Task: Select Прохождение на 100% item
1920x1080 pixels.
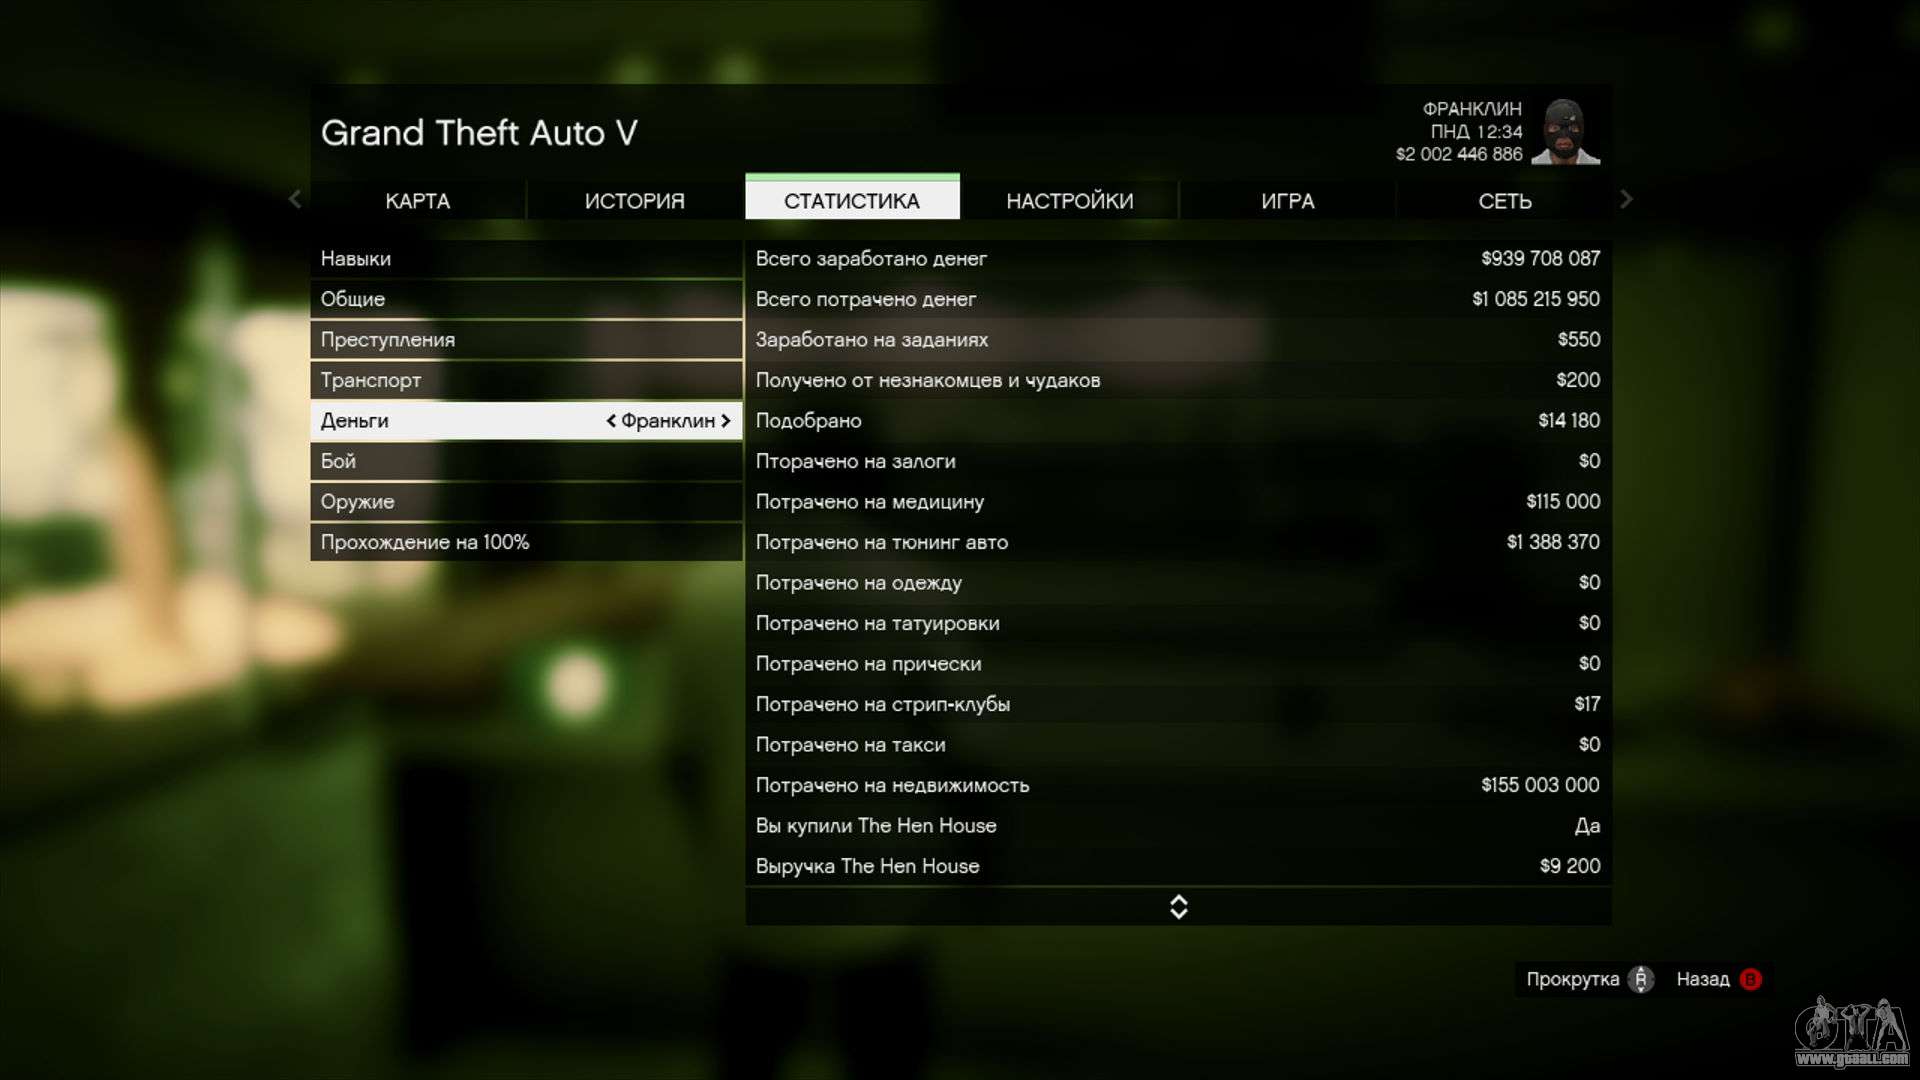Action: tap(425, 542)
